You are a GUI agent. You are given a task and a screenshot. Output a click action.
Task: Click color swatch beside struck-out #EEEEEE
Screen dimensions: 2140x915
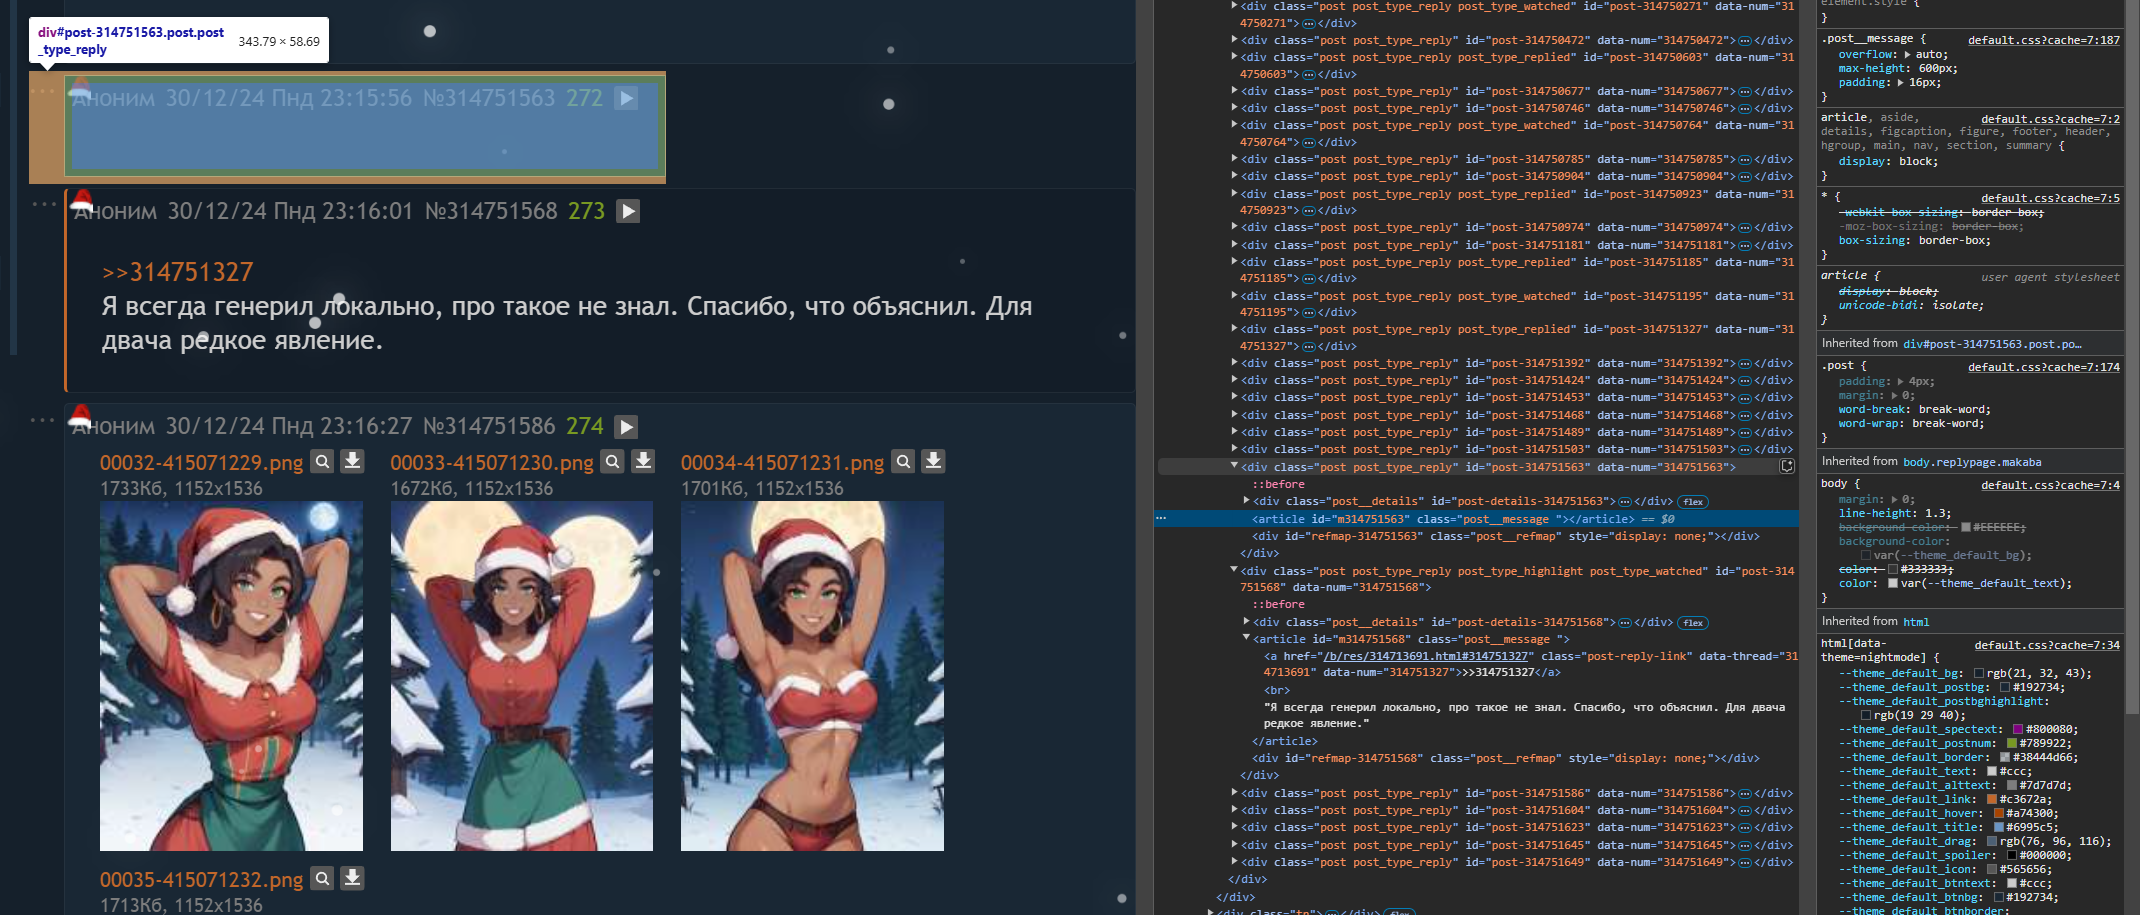pyautogui.click(x=1965, y=527)
